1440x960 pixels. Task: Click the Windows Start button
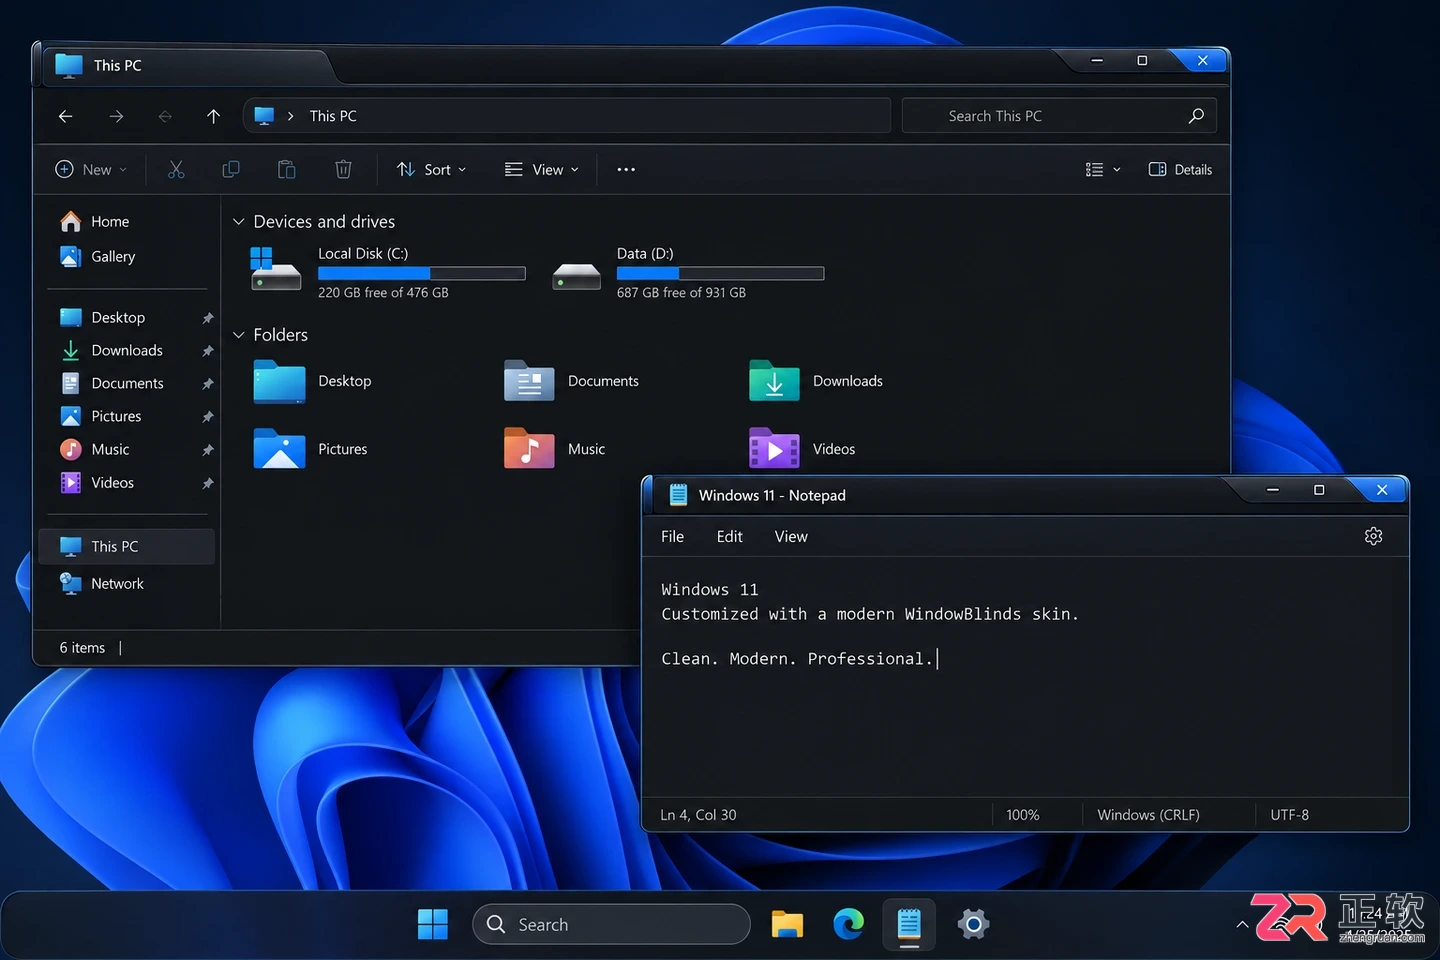coord(433,925)
